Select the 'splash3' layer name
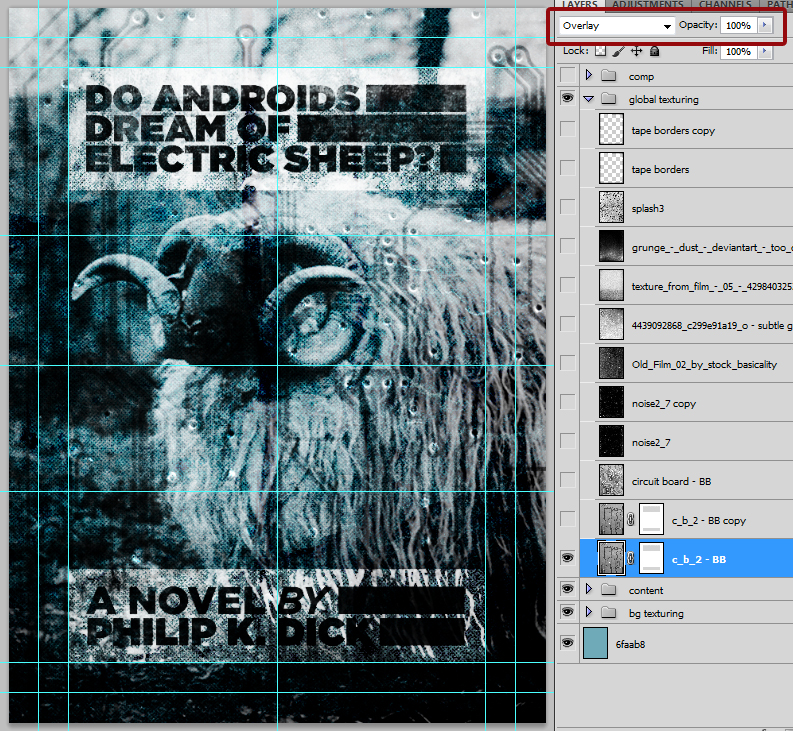The height and width of the screenshot is (731, 793). 648,208
